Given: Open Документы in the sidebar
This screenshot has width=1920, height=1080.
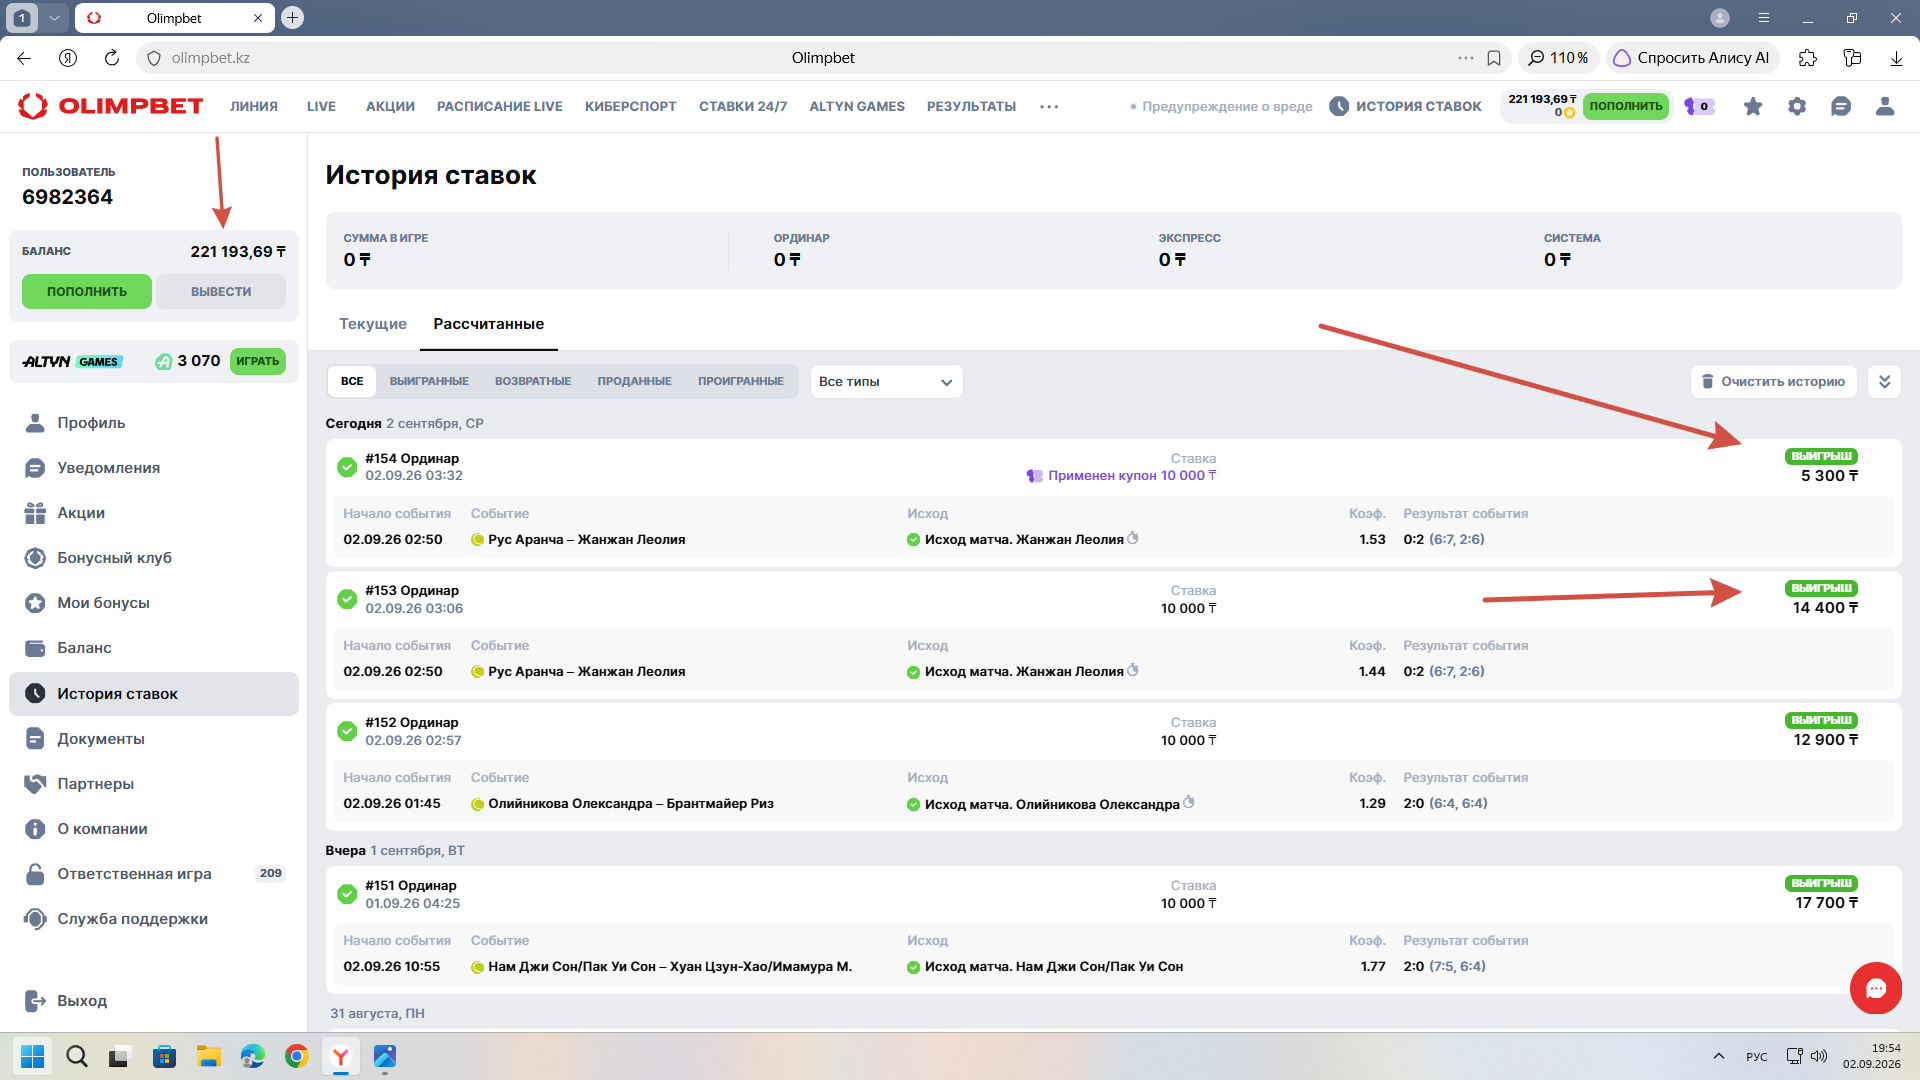Looking at the screenshot, I should click(x=154, y=739).
